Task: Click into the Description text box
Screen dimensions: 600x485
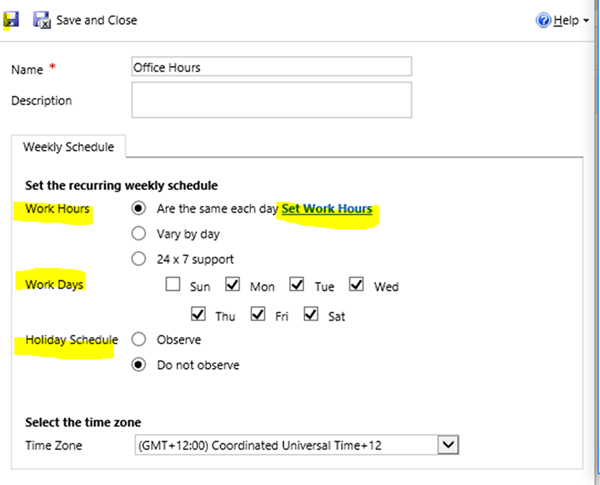Action: tap(271, 100)
